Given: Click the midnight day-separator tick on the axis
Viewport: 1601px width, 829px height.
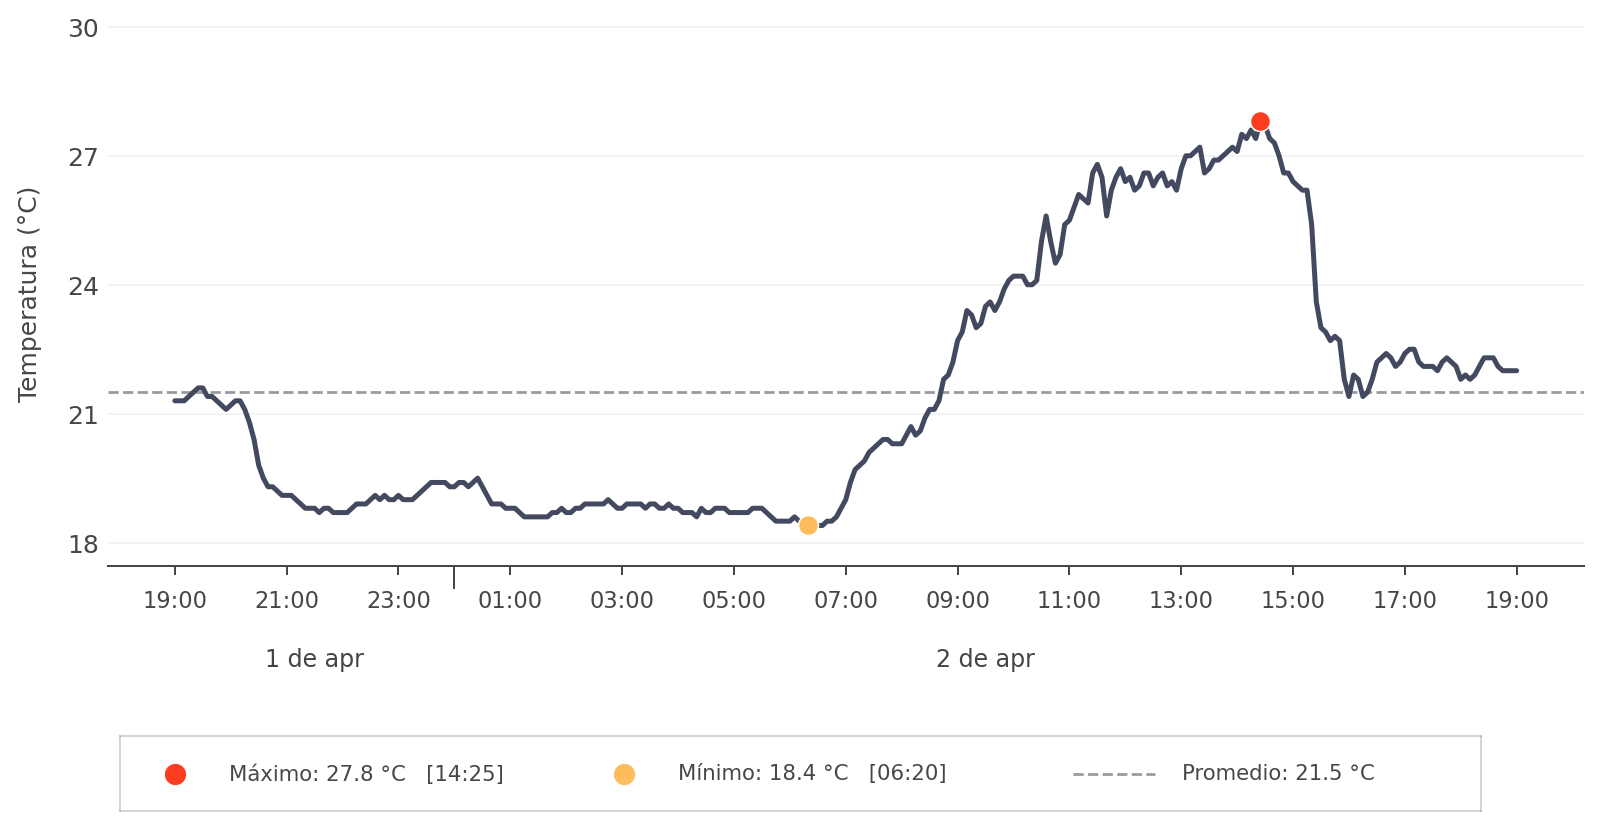Looking at the screenshot, I should 454,577.
